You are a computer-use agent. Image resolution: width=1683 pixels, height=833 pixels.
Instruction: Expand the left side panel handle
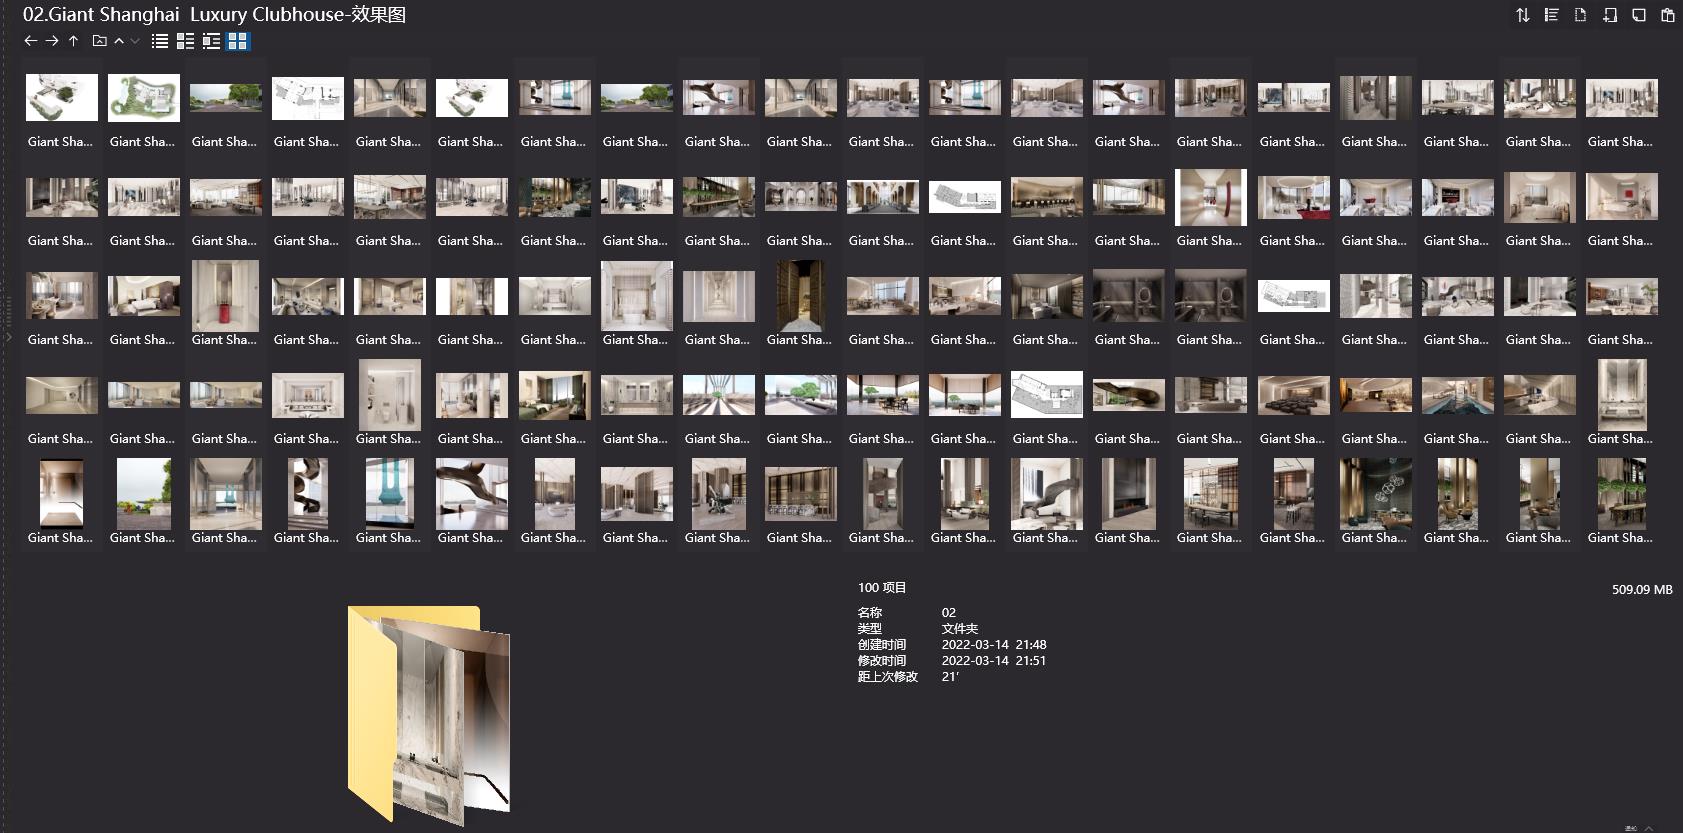coord(8,337)
